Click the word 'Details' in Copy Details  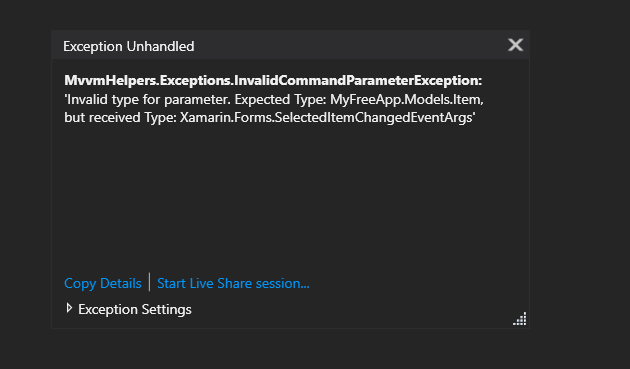pyautogui.click(x=121, y=283)
